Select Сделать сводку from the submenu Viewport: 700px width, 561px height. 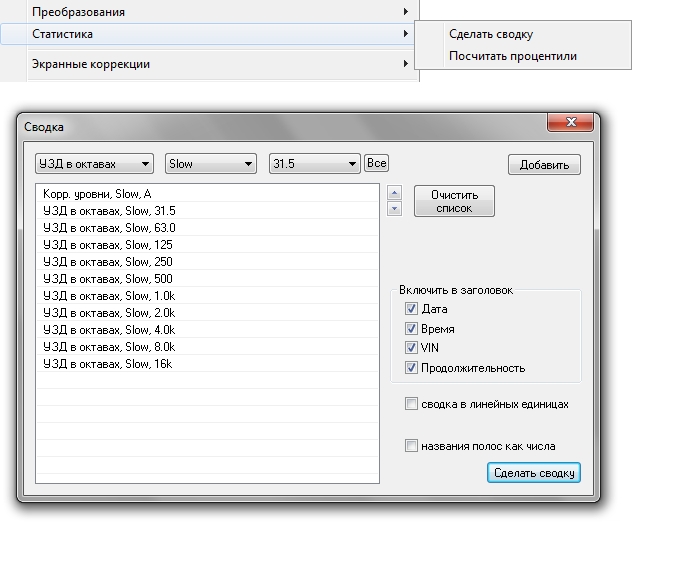(491, 35)
